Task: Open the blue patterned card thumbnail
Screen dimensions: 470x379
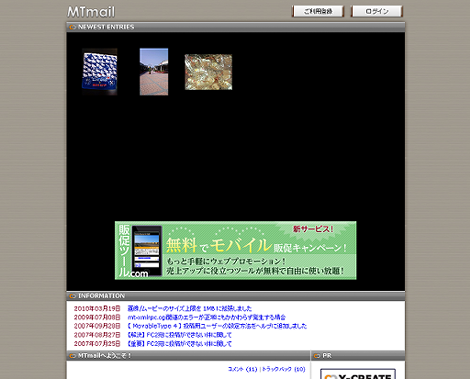Action: pos(100,72)
